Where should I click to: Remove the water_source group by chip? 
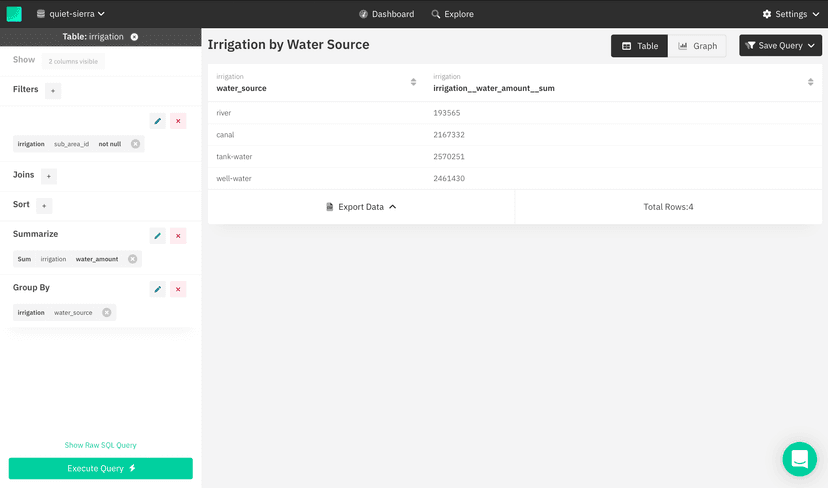tap(107, 313)
